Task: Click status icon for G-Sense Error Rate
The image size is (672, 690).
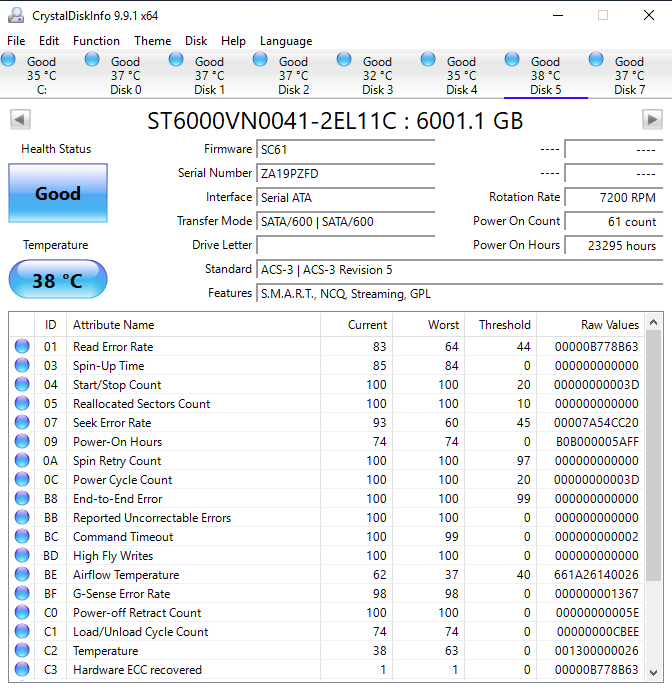Action: pyautogui.click(x=22, y=593)
